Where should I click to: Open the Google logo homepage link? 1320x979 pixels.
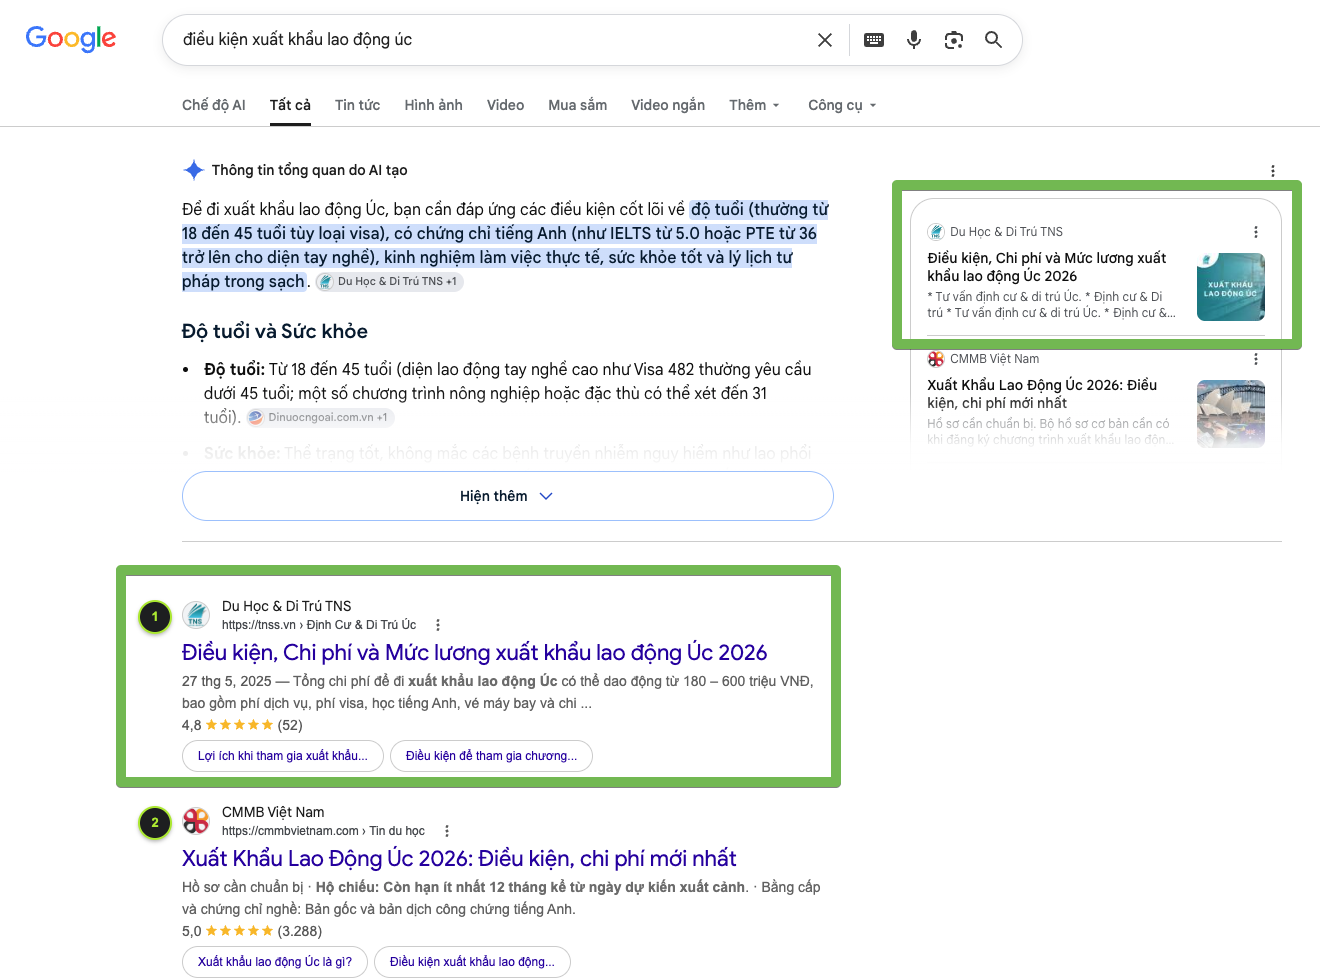point(71,38)
